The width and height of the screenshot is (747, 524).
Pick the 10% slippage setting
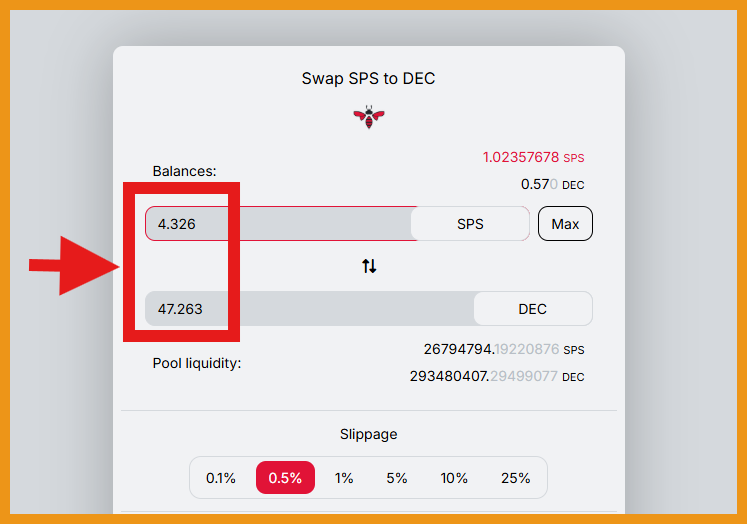tap(454, 478)
